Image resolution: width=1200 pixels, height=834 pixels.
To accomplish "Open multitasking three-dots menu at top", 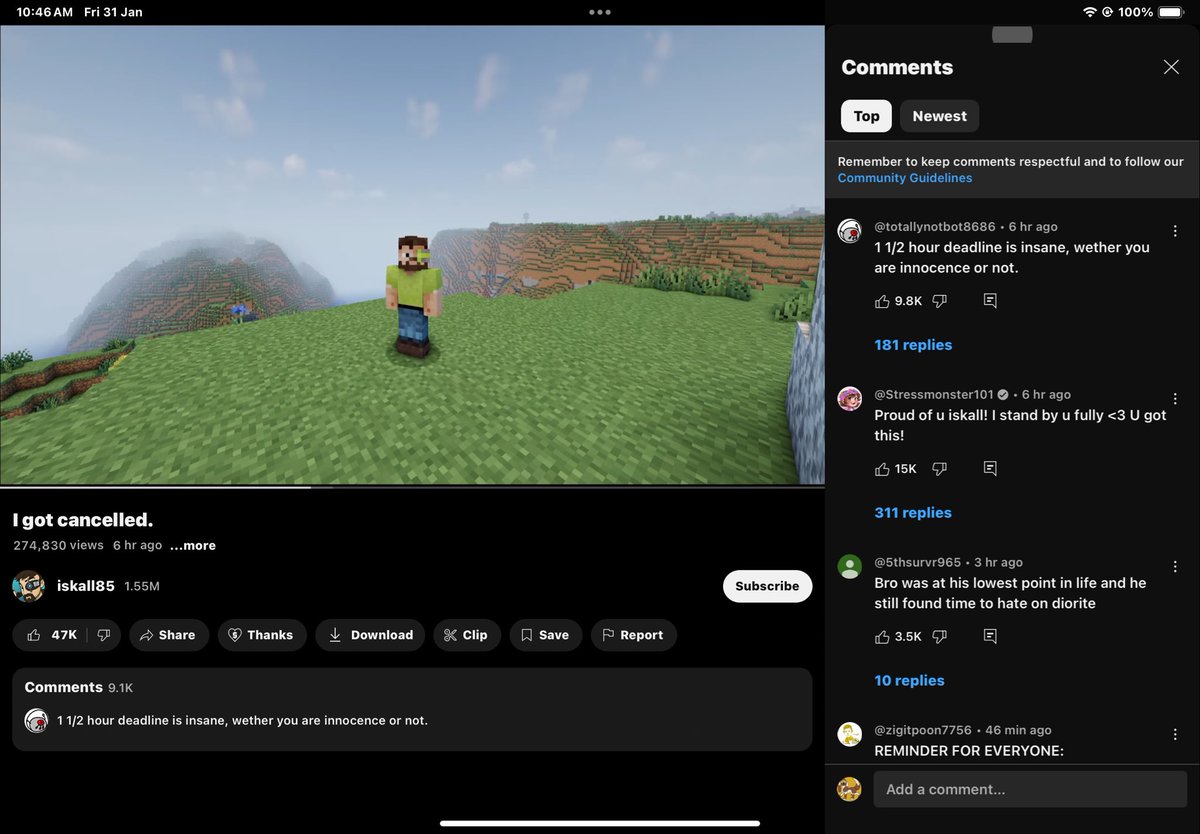I will point(600,12).
